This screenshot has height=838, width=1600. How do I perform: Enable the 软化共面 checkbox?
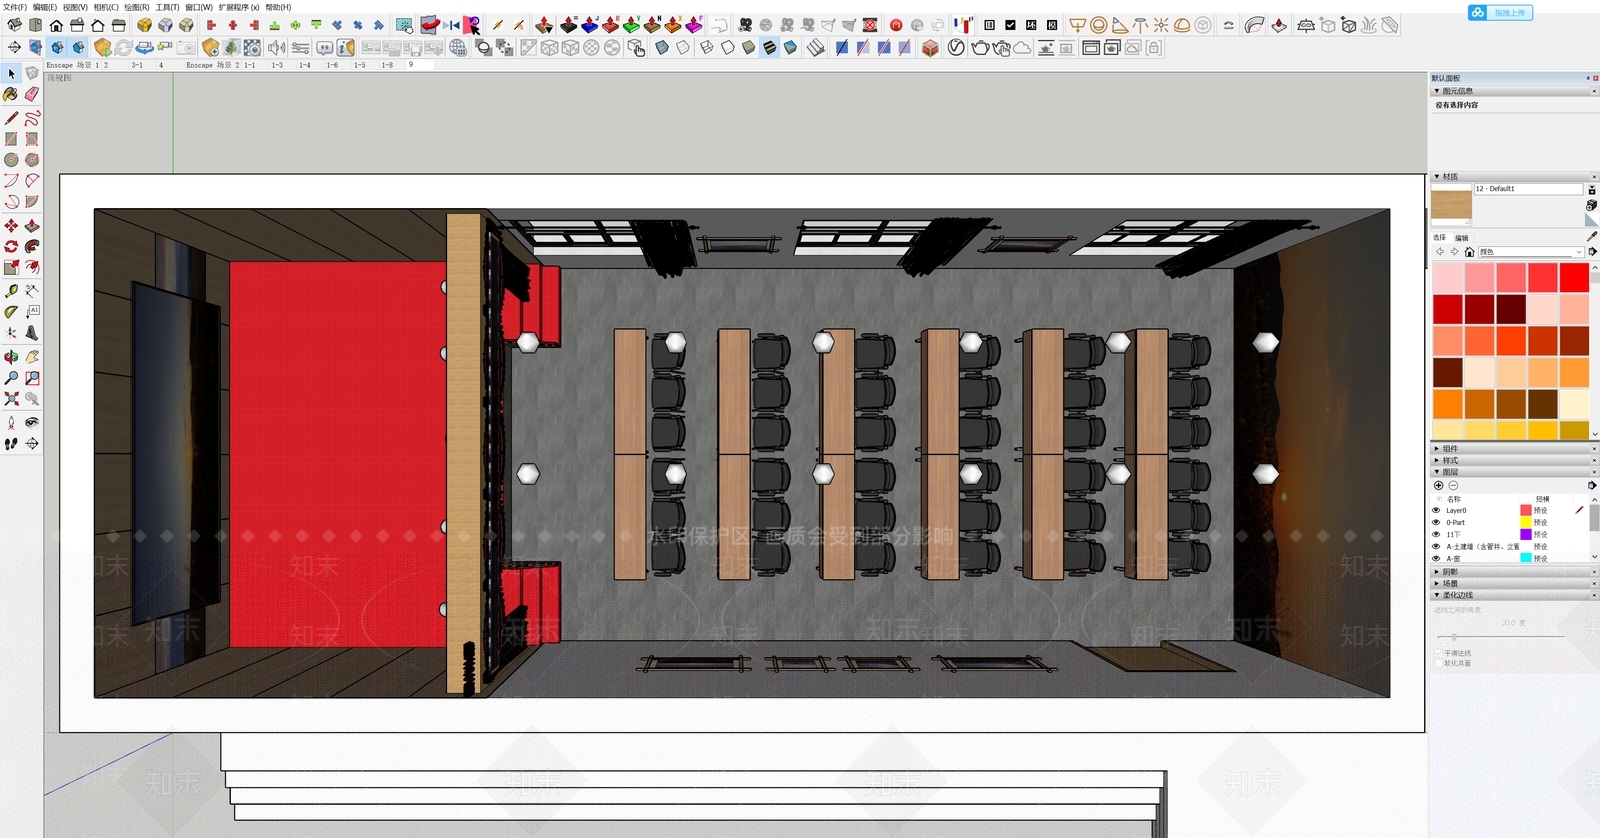point(1439,663)
